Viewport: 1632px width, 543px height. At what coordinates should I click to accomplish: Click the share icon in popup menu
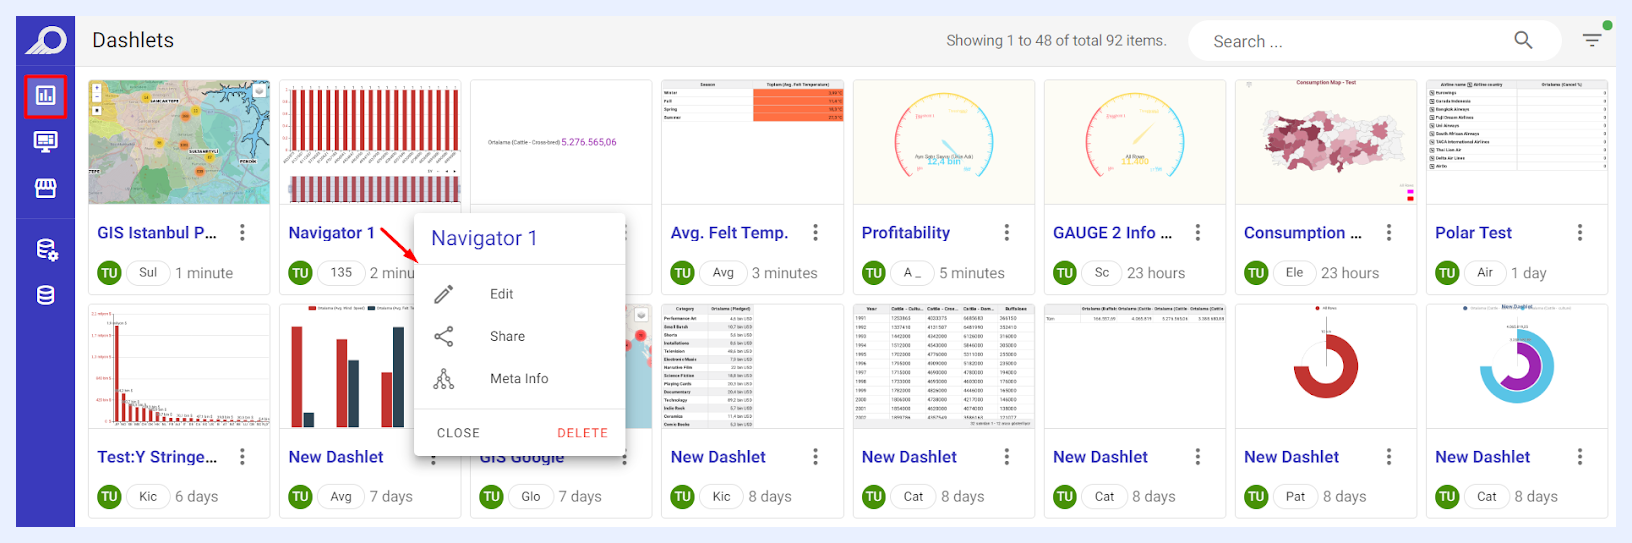pos(444,336)
